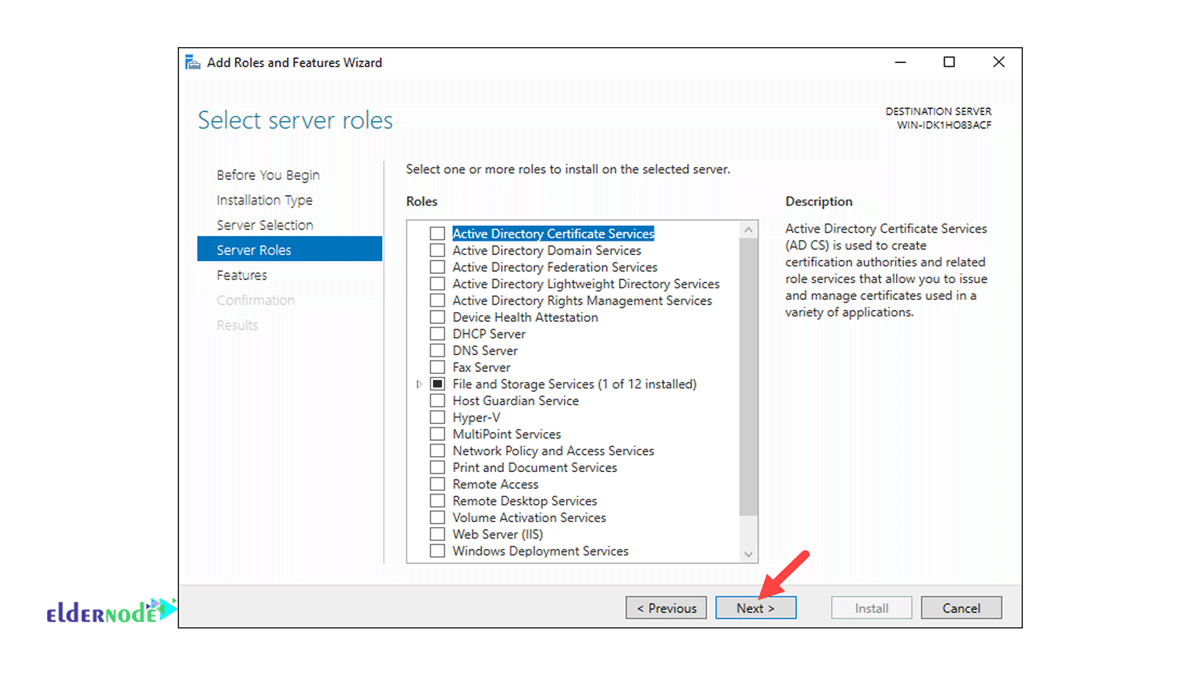Select the Fax Server checkbox
This screenshot has height=675, width=1200.
coord(437,367)
